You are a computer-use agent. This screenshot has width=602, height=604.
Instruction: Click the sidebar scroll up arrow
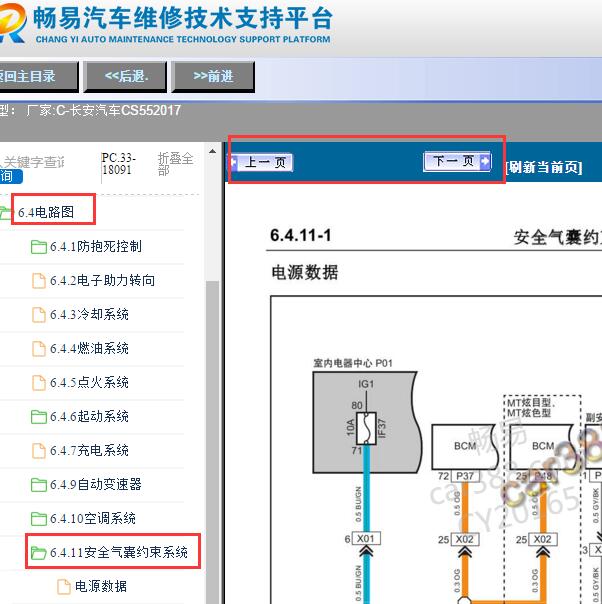click(212, 151)
